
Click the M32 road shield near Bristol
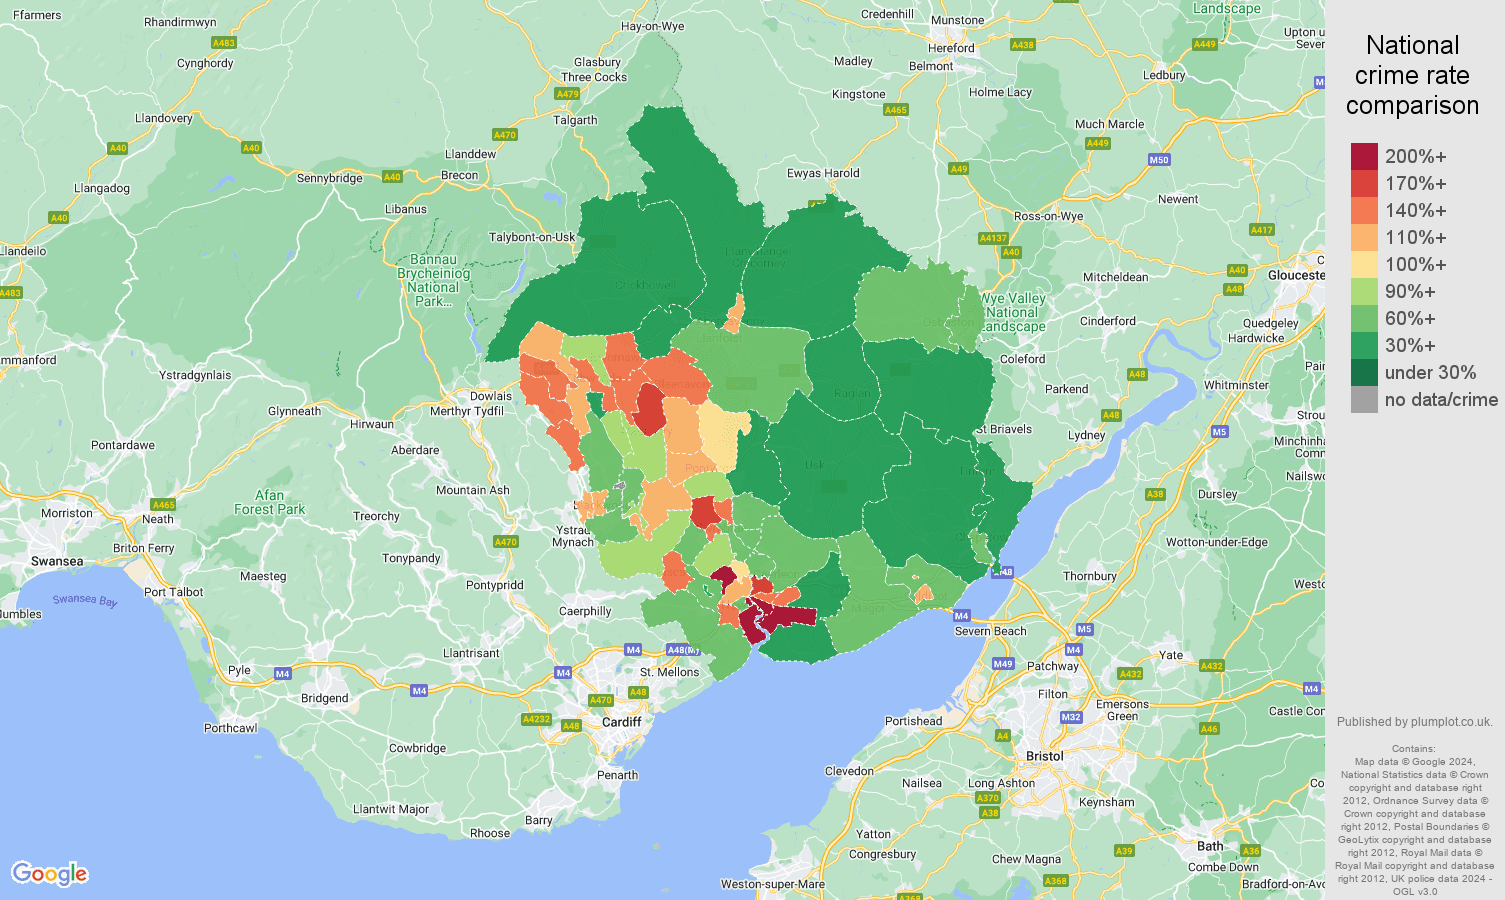pos(1071,717)
